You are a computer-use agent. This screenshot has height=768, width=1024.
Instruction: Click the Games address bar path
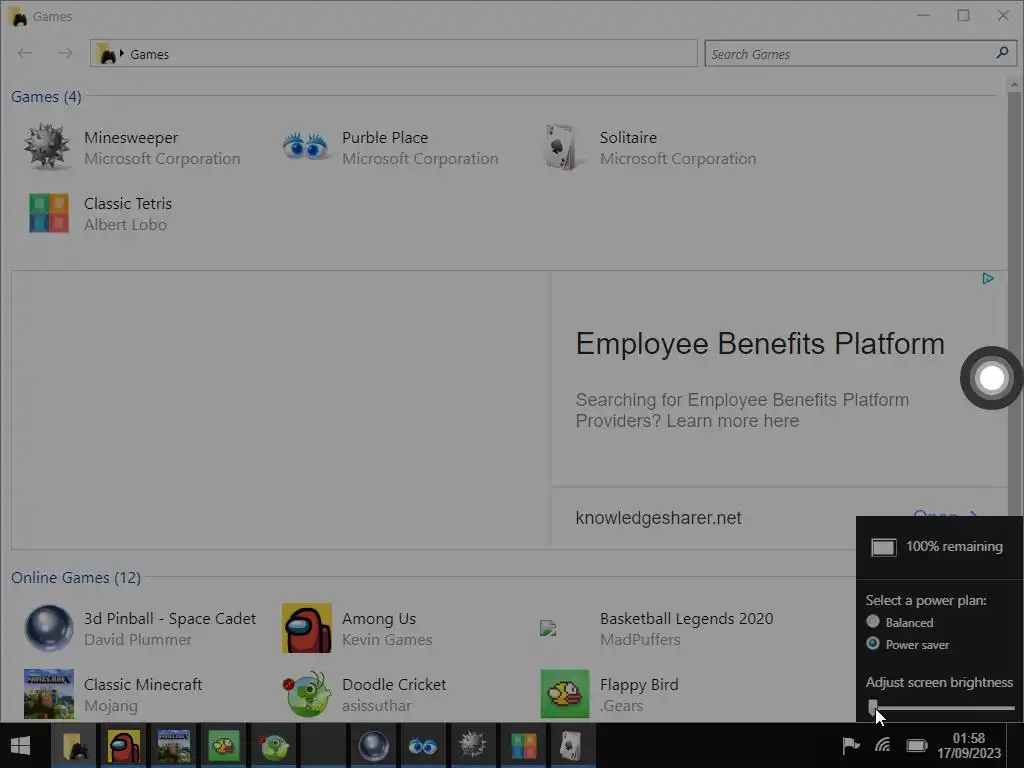point(394,54)
